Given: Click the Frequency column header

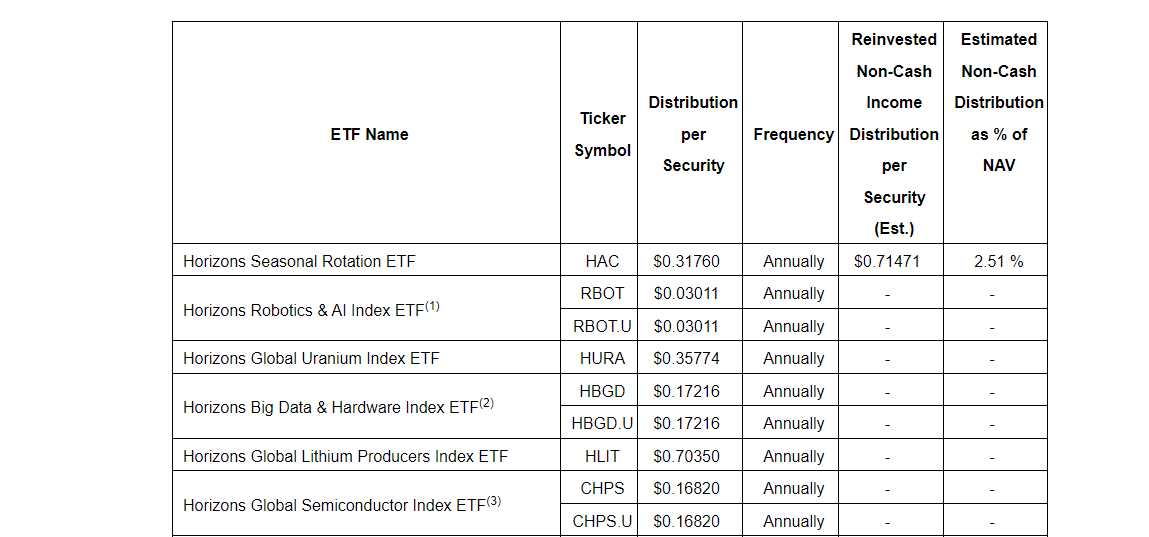Looking at the screenshot, I should point(793,134).
